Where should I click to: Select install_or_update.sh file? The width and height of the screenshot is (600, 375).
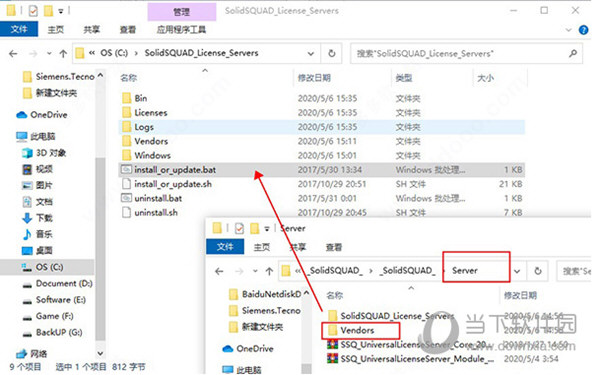[x=321, y=184]
